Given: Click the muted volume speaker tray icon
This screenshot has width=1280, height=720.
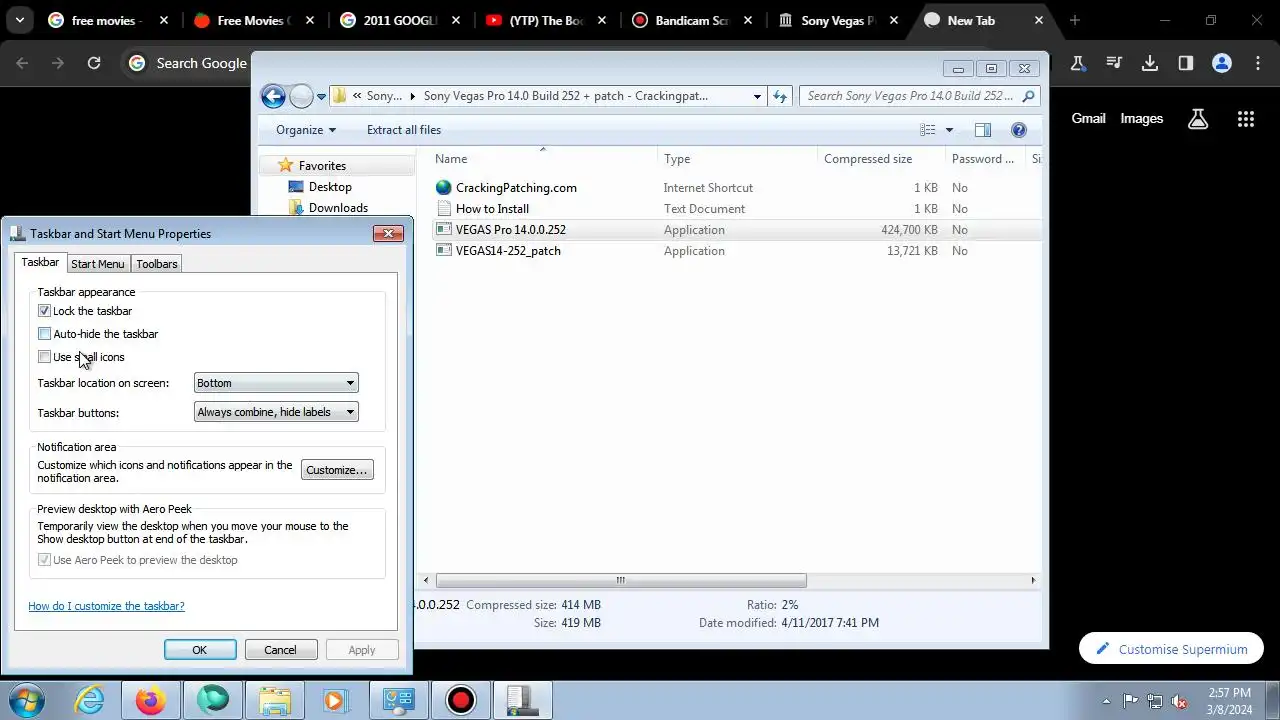Looking at the screenshot, I should [1179, 701].
